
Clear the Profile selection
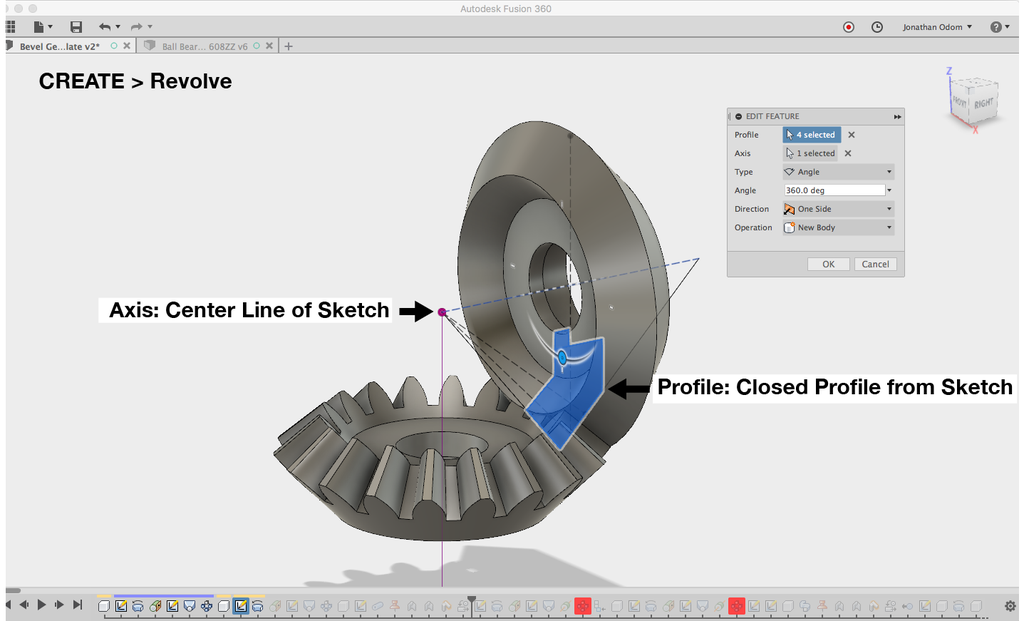click(851, 135)
